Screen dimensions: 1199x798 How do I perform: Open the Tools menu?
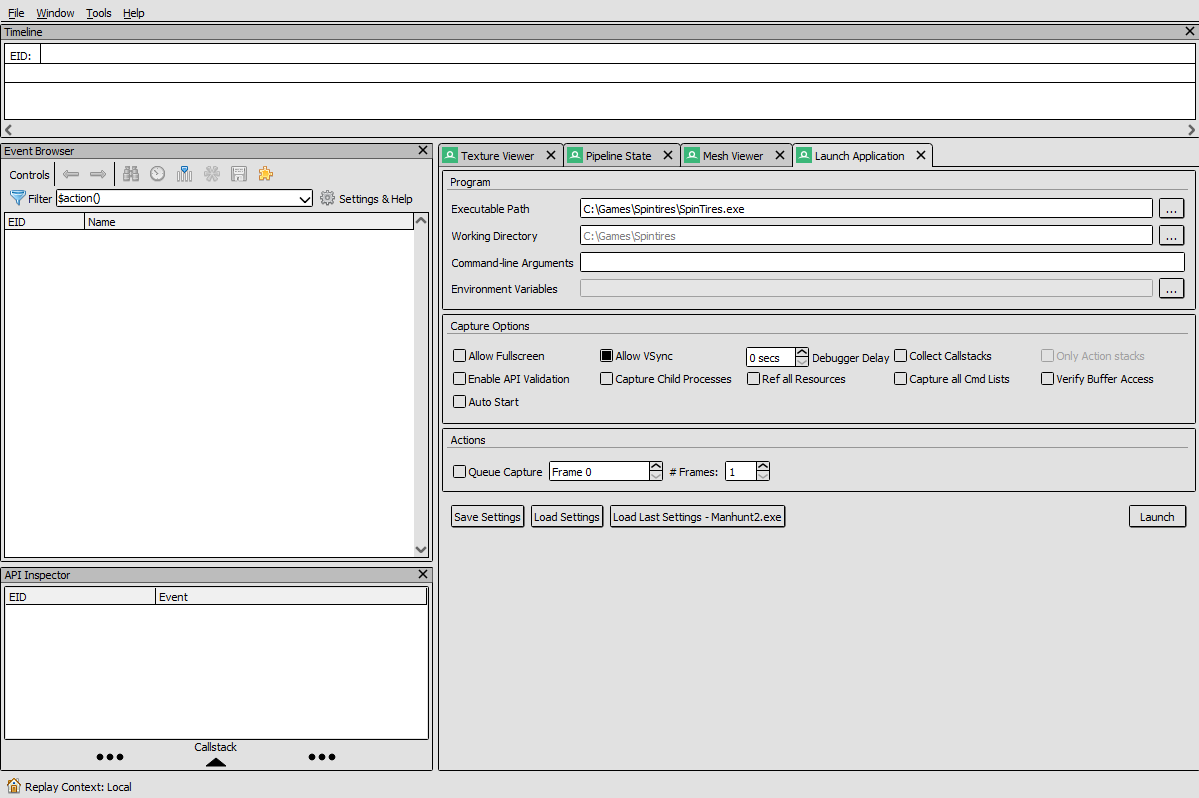[x=99, y=13]
